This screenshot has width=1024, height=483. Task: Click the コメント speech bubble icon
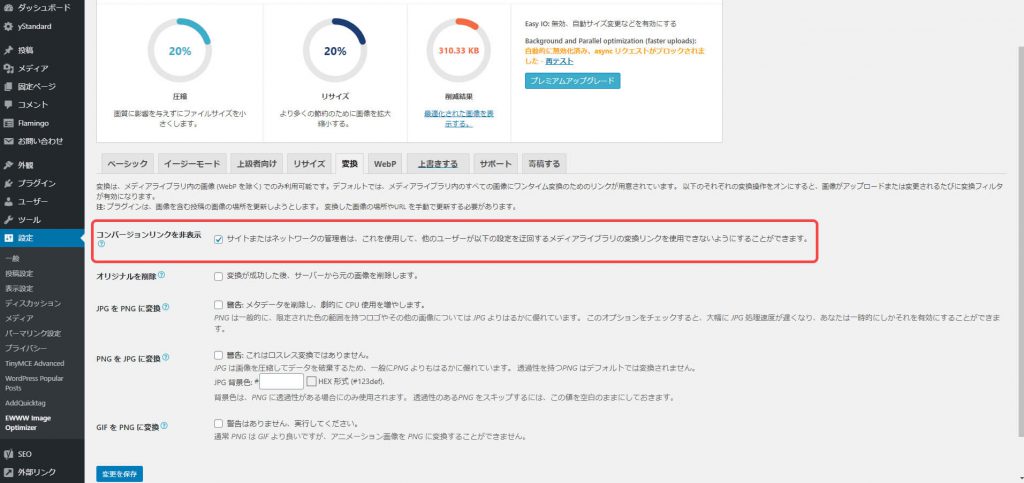pyautogui.click(x=9, y=104)
